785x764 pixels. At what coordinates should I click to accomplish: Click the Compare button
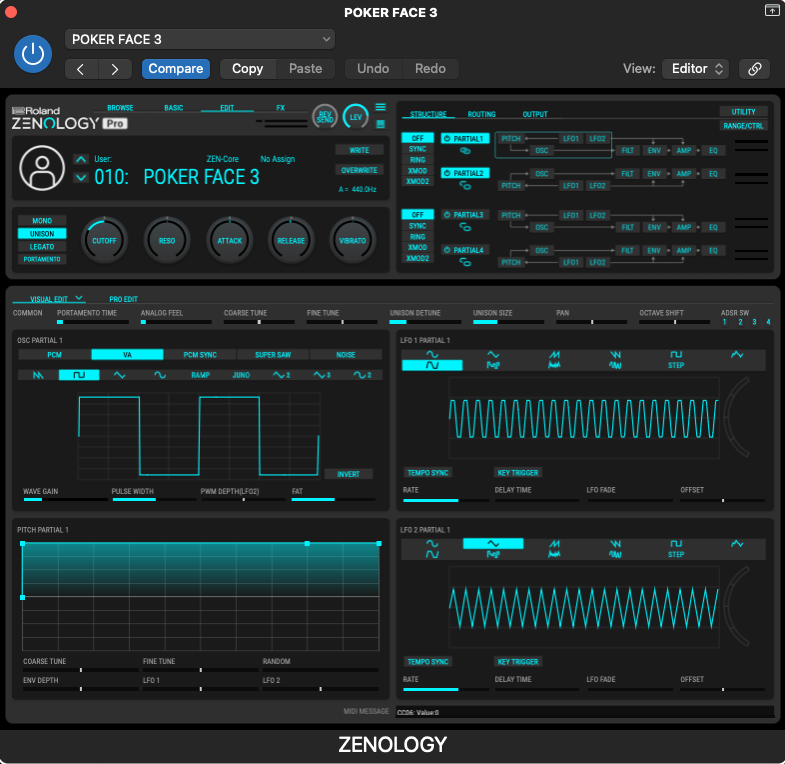tap(176, 69)
